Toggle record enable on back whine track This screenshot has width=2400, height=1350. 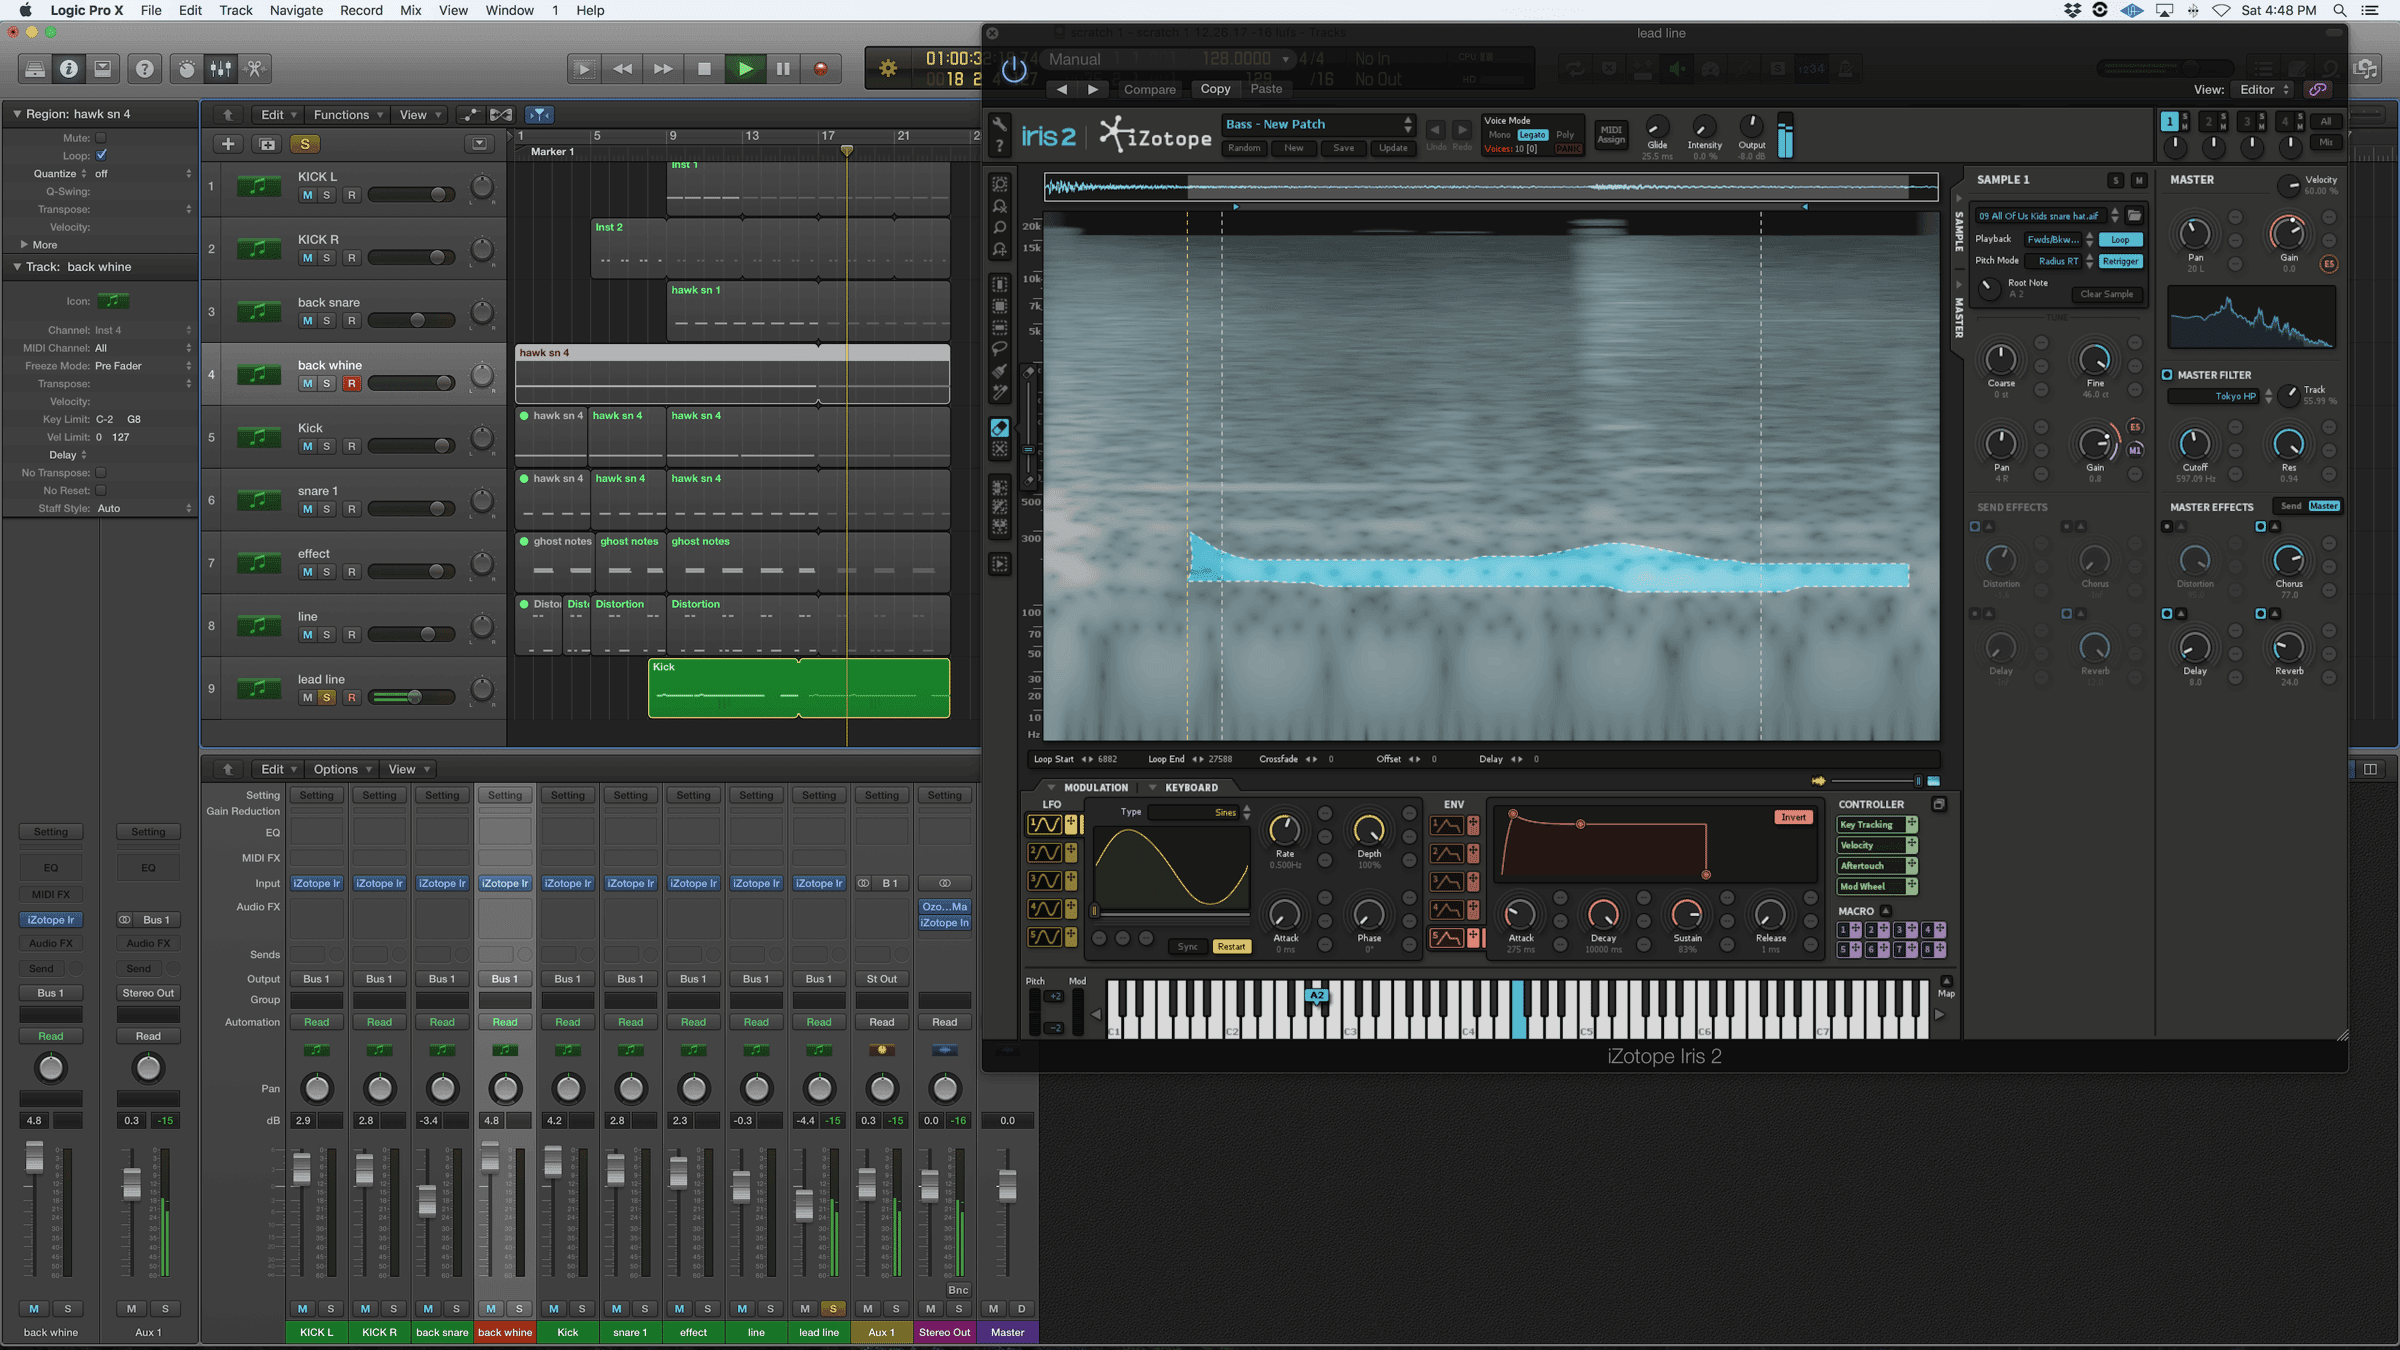(x=351, y=384)
